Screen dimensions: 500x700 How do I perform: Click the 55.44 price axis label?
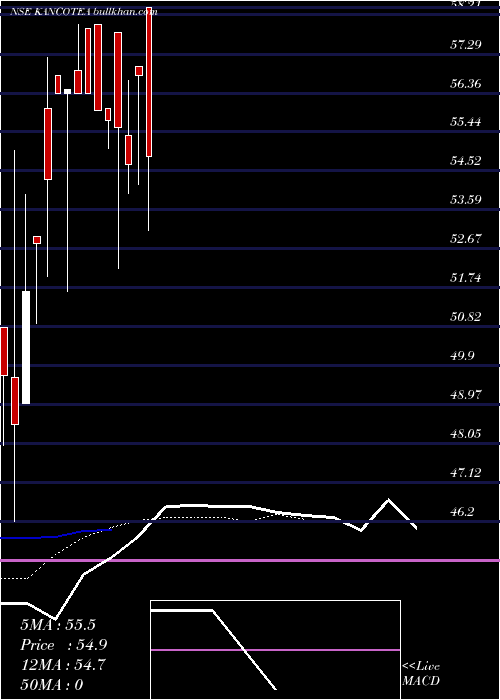(x=466, y=121)
